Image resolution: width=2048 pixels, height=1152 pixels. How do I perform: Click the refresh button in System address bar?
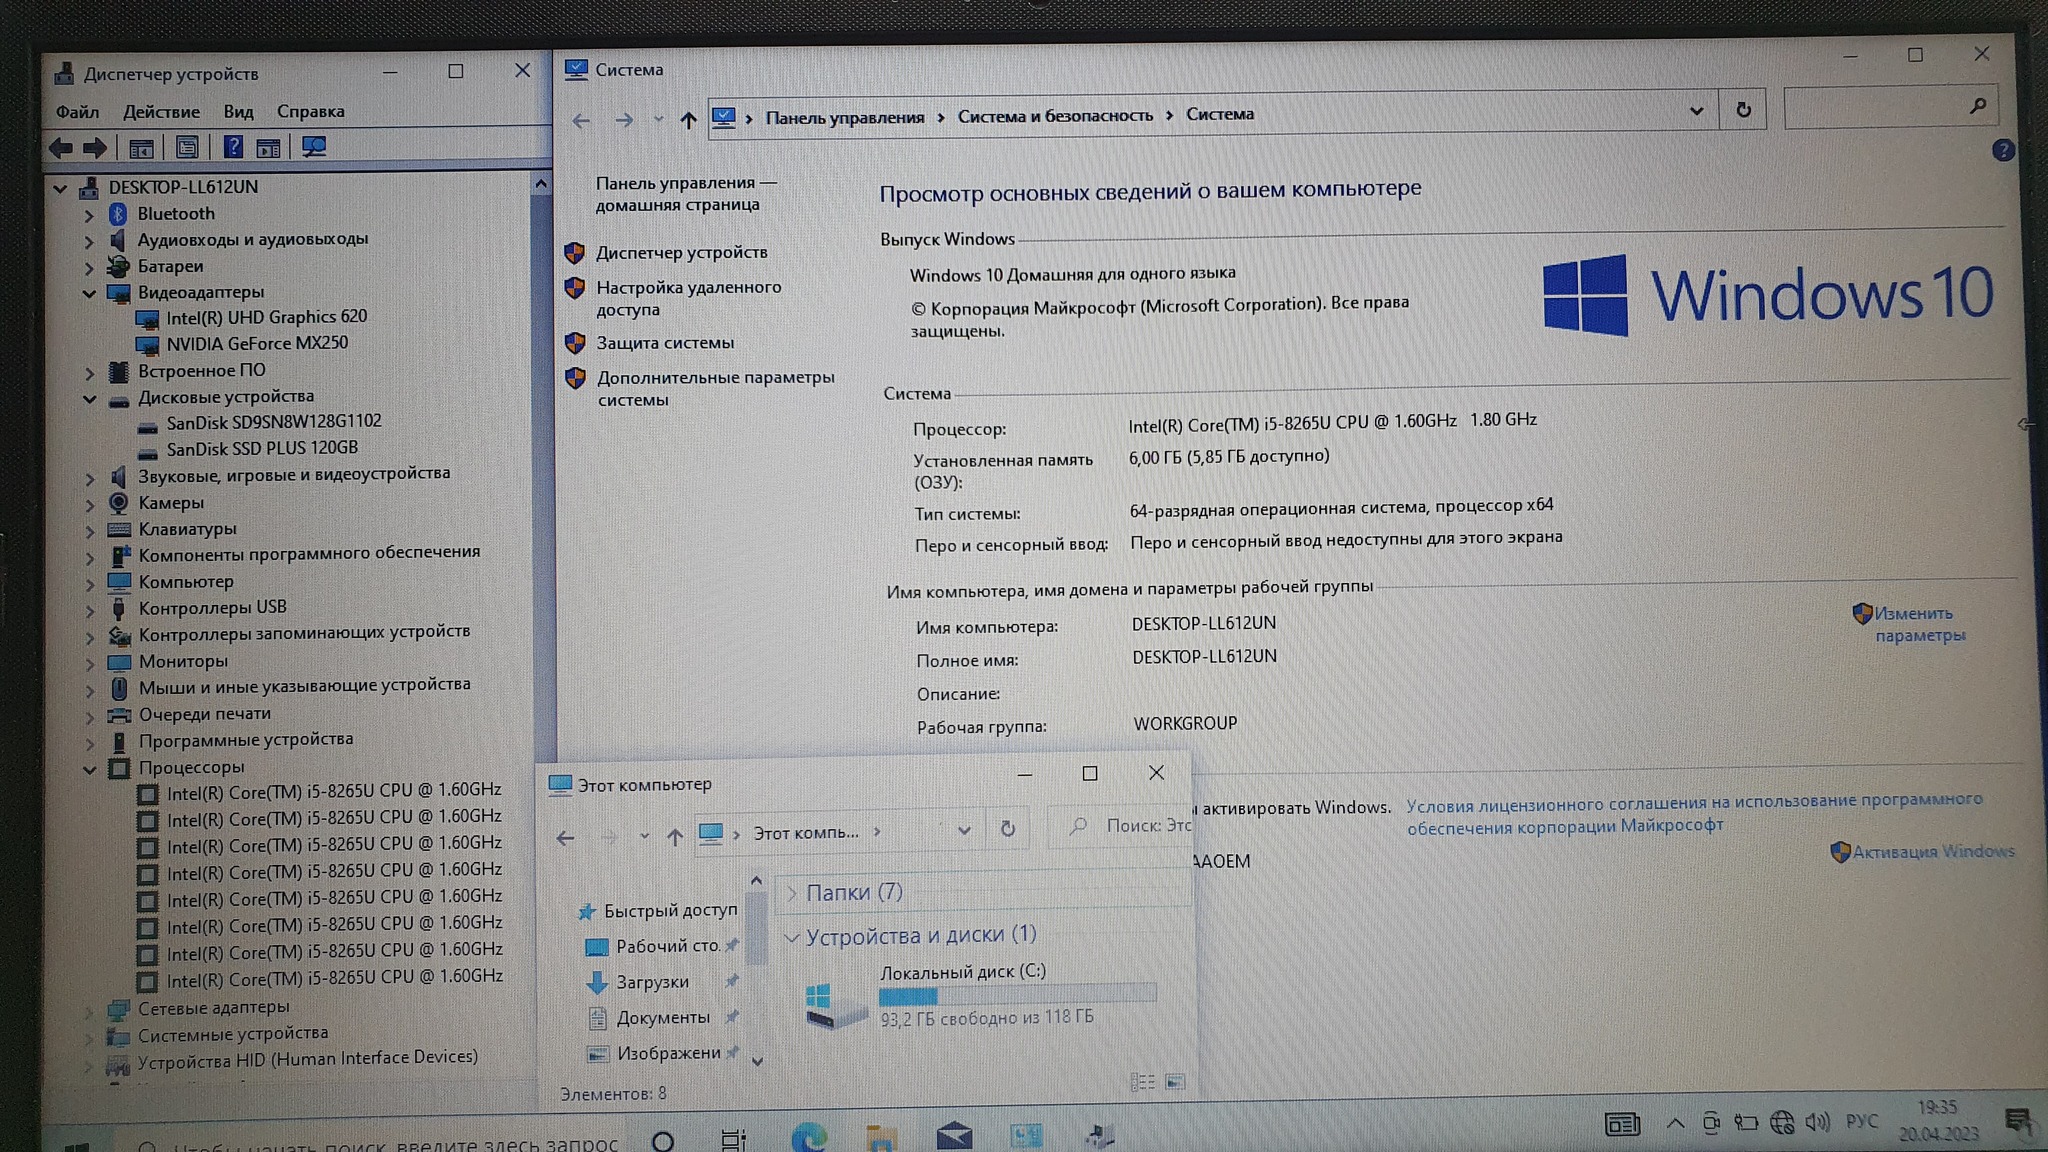tap(1743, 110)
